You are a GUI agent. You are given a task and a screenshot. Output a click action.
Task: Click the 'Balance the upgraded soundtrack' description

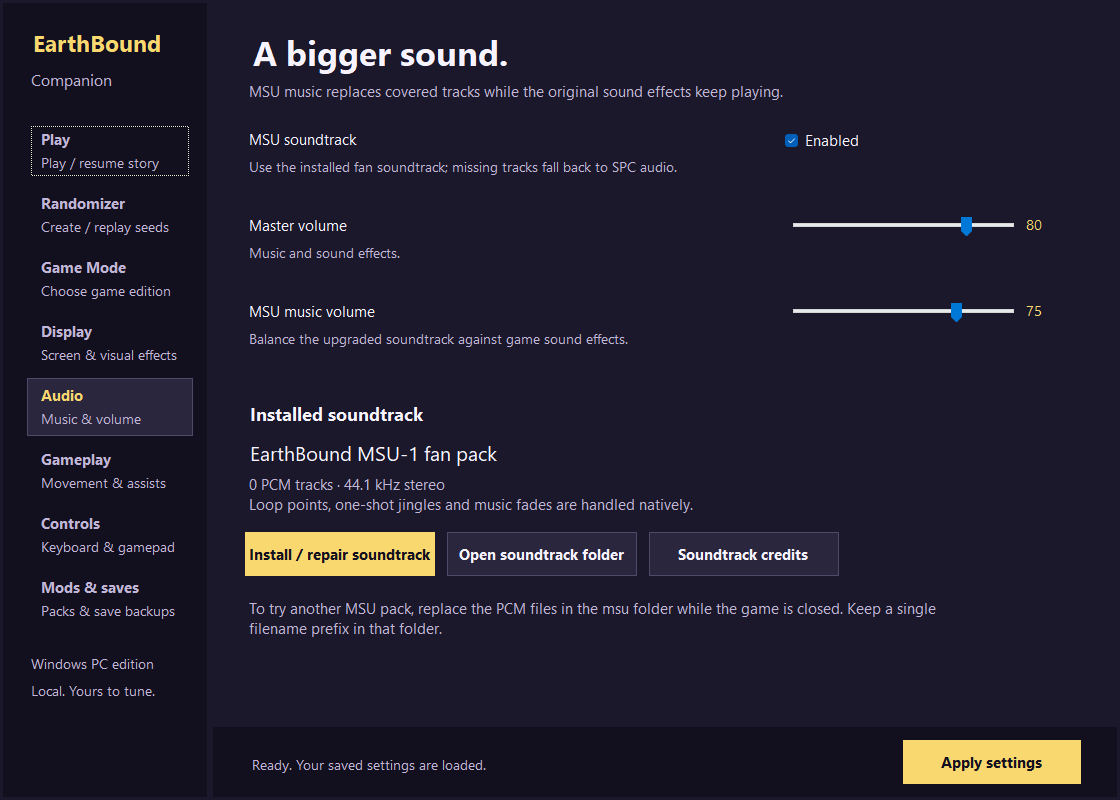439,339
